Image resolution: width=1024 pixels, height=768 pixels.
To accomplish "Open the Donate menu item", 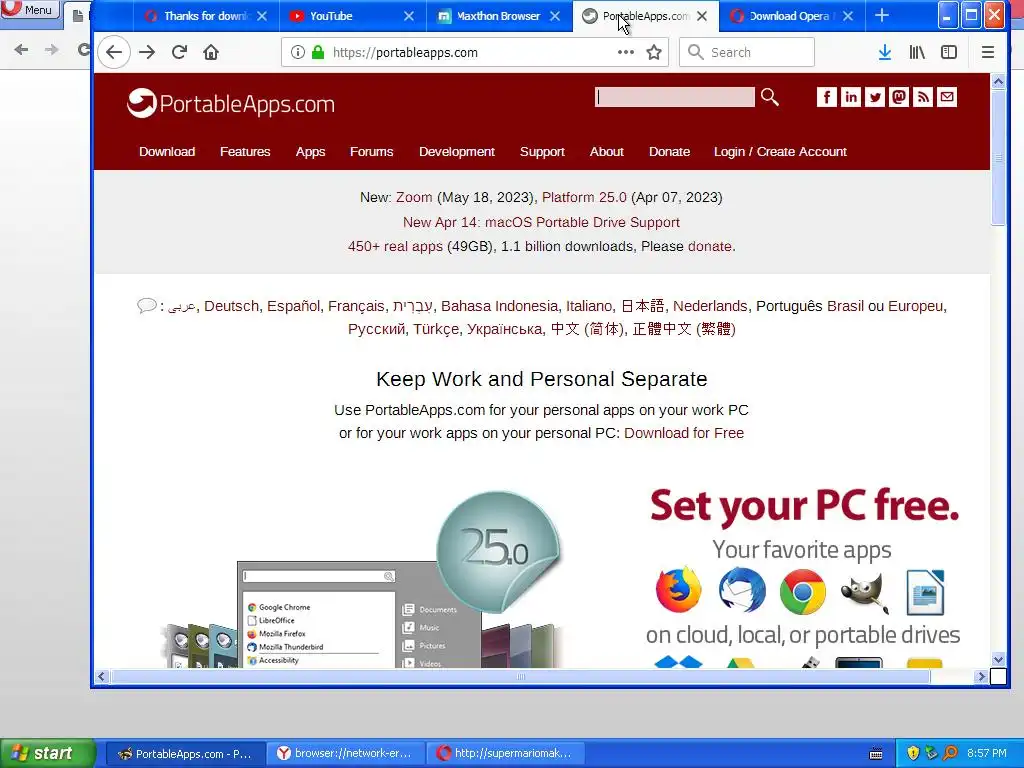I will (669, 152).
